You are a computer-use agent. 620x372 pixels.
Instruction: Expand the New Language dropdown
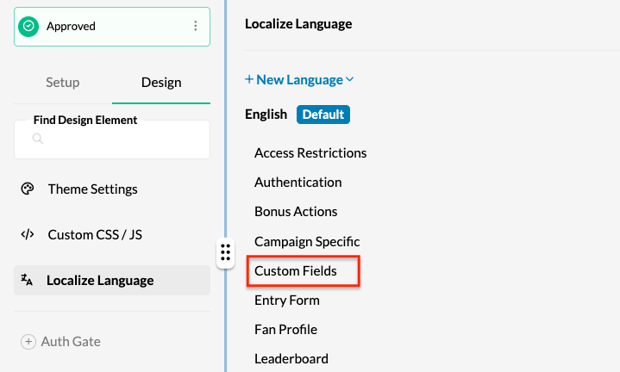[x=299, y=80]
